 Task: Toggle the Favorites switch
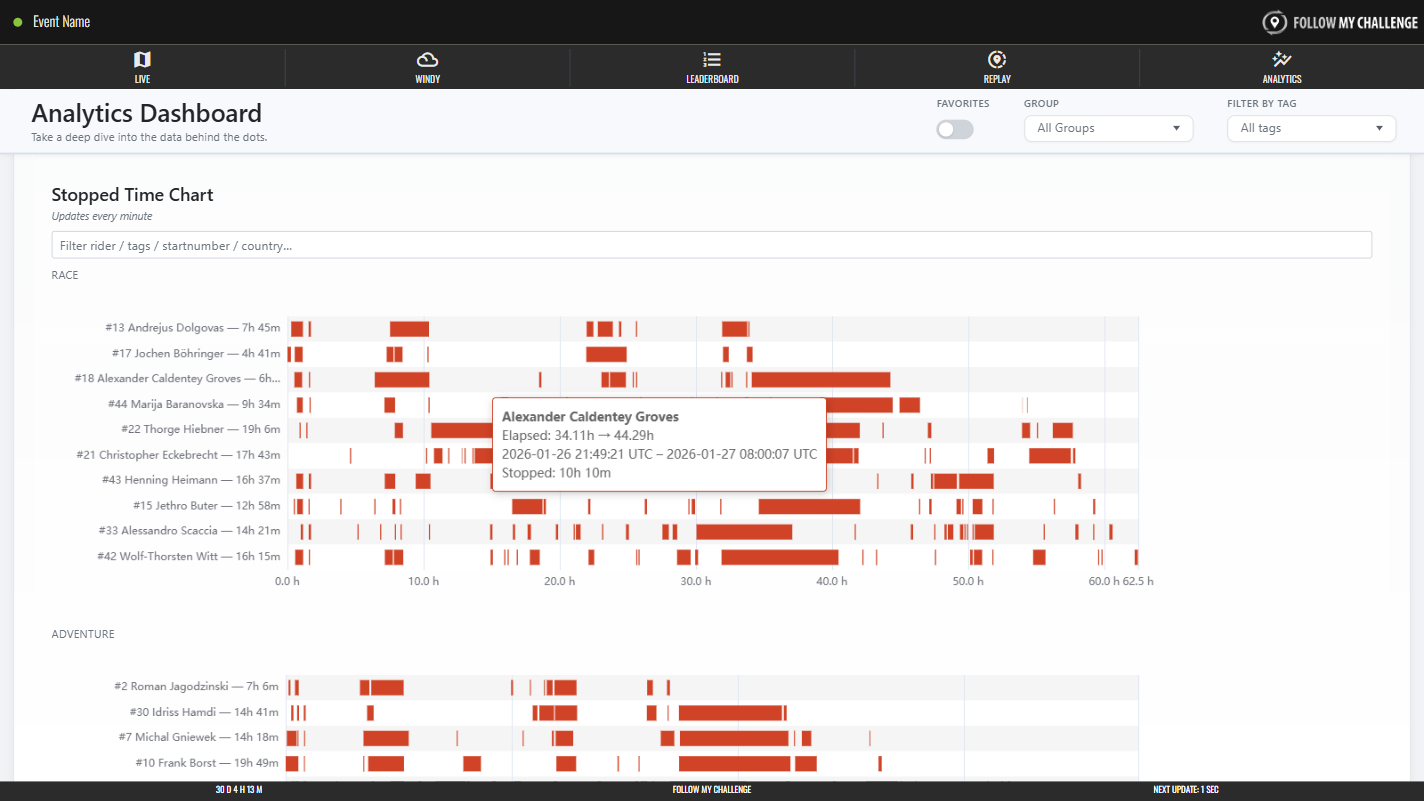click(954, 129)
